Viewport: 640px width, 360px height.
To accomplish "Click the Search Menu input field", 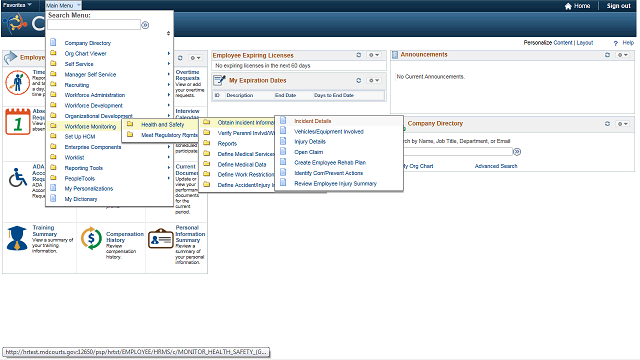I will 94,25.
